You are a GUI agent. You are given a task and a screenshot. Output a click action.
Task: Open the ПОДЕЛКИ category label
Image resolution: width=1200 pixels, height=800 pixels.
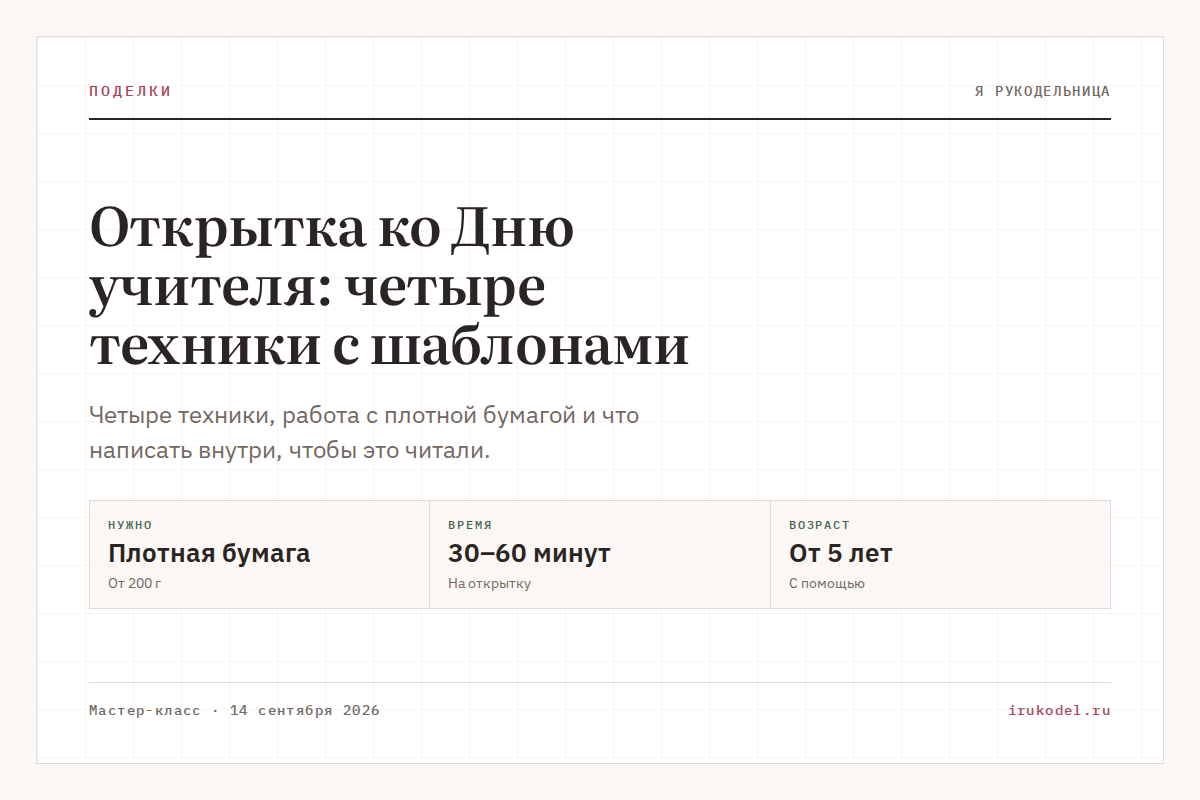click(130, 91)
